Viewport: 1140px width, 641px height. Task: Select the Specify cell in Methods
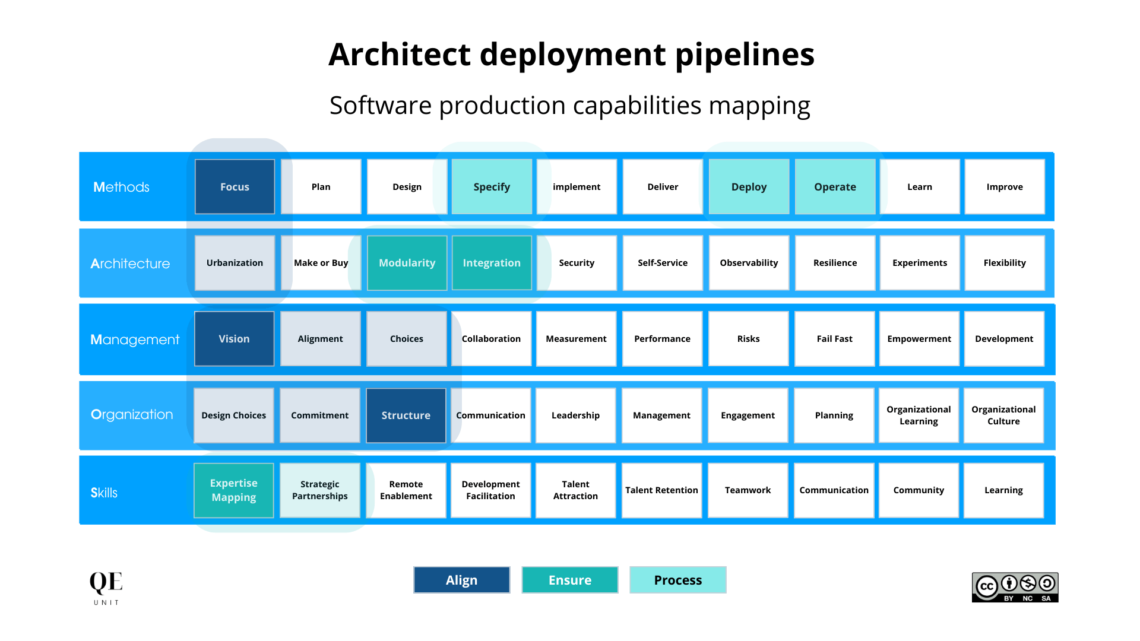(x=491, y=186)
